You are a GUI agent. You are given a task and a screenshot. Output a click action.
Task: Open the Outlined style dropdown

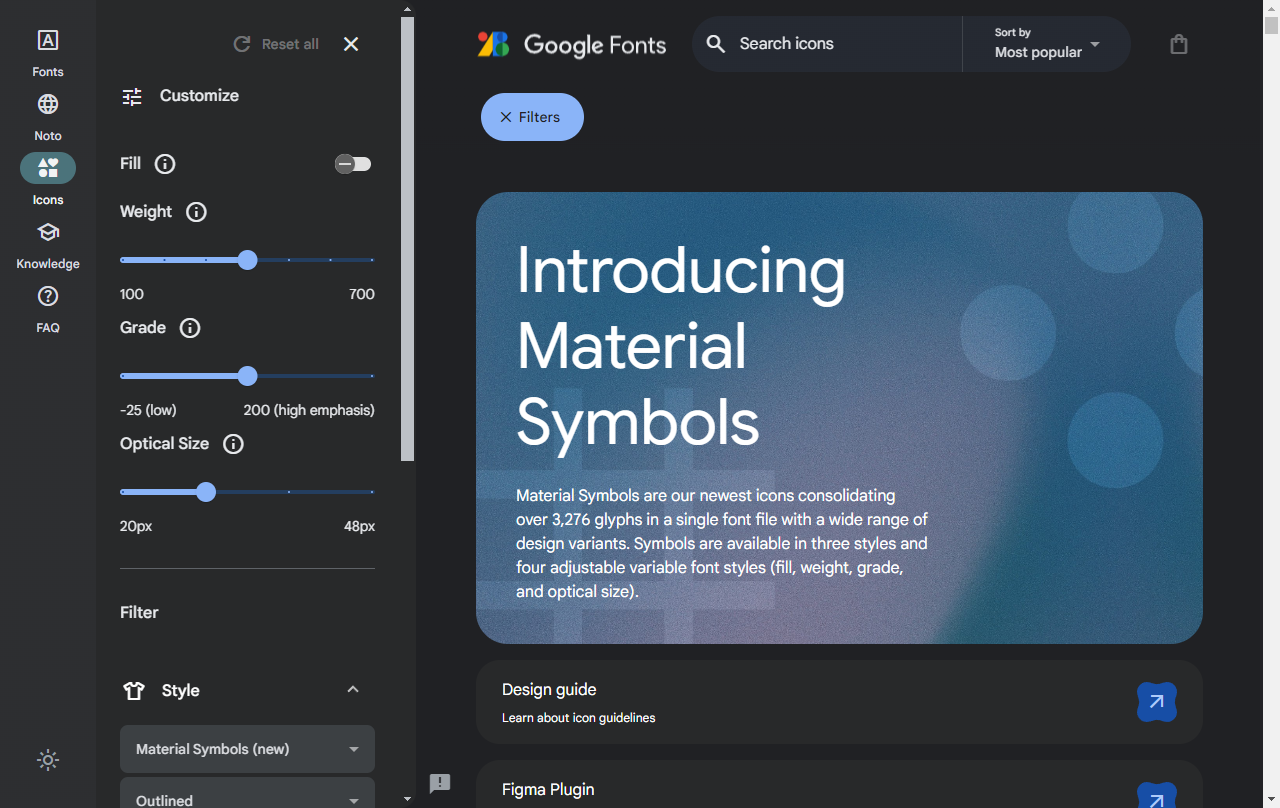pyautogui.click(x=247, y=793)
